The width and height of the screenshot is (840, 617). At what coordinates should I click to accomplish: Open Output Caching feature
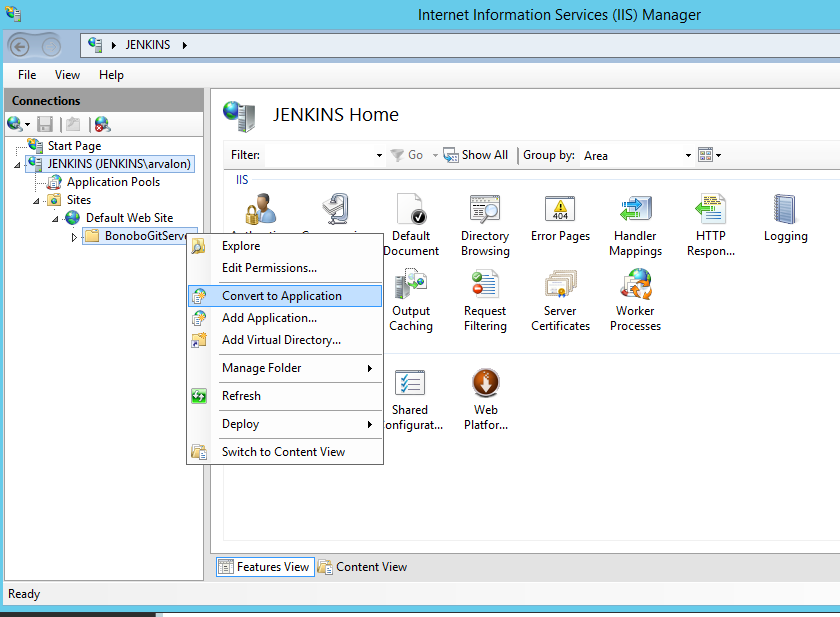[x=411, y=300]
